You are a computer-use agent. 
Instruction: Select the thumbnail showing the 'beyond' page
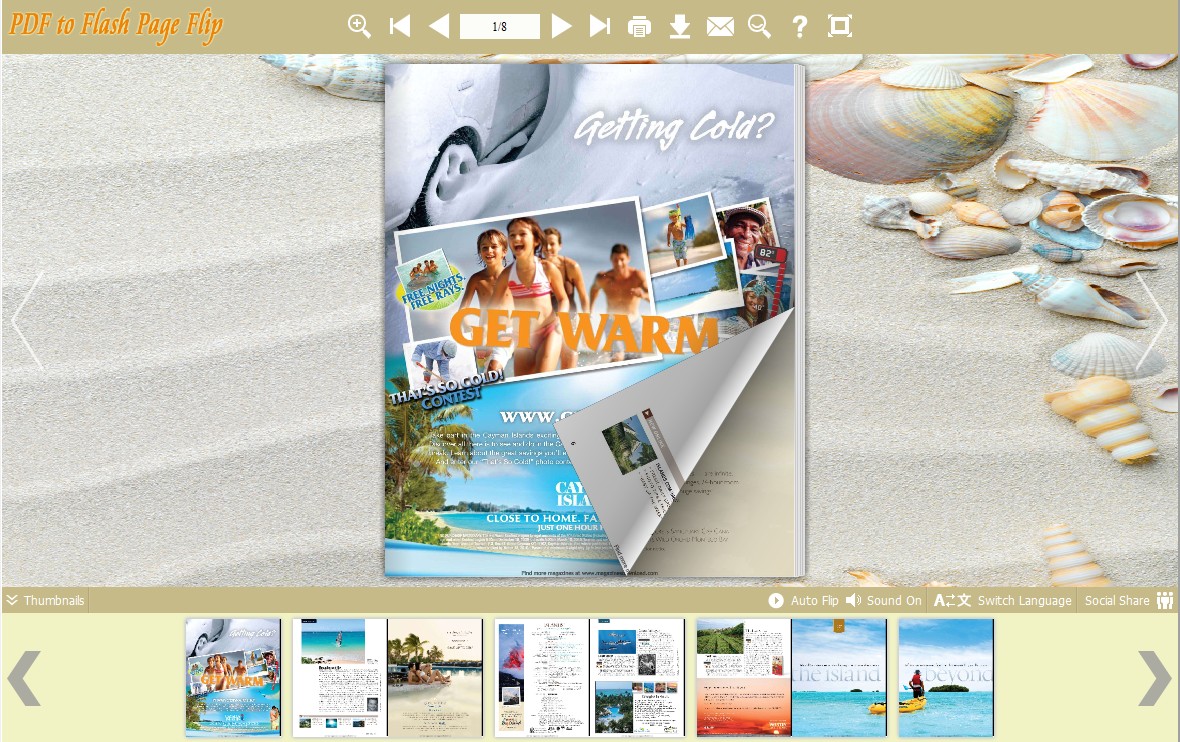point(946,677)
